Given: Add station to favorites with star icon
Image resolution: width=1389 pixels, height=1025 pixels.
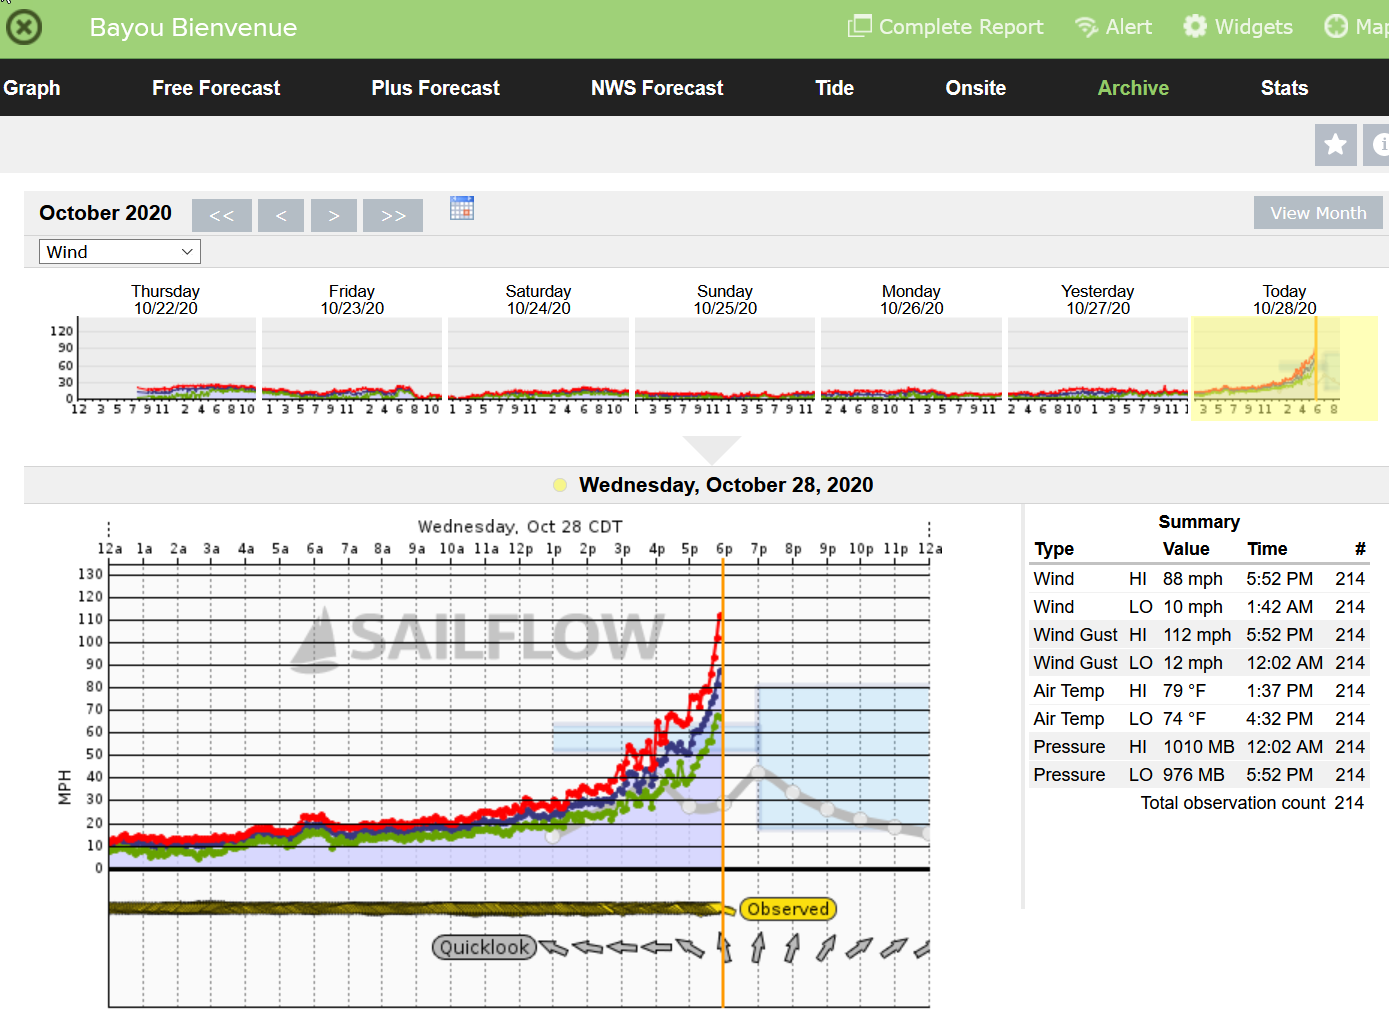Looking at the screenshot, I should click(1335, 145).
